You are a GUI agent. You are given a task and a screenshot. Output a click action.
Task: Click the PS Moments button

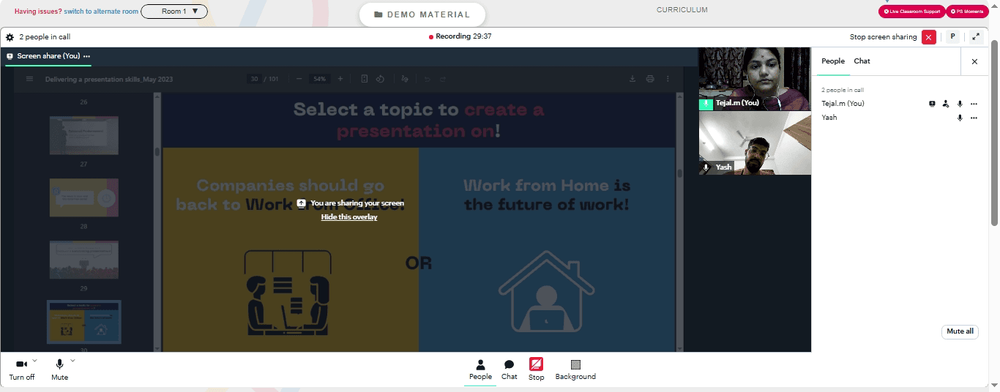967,11
